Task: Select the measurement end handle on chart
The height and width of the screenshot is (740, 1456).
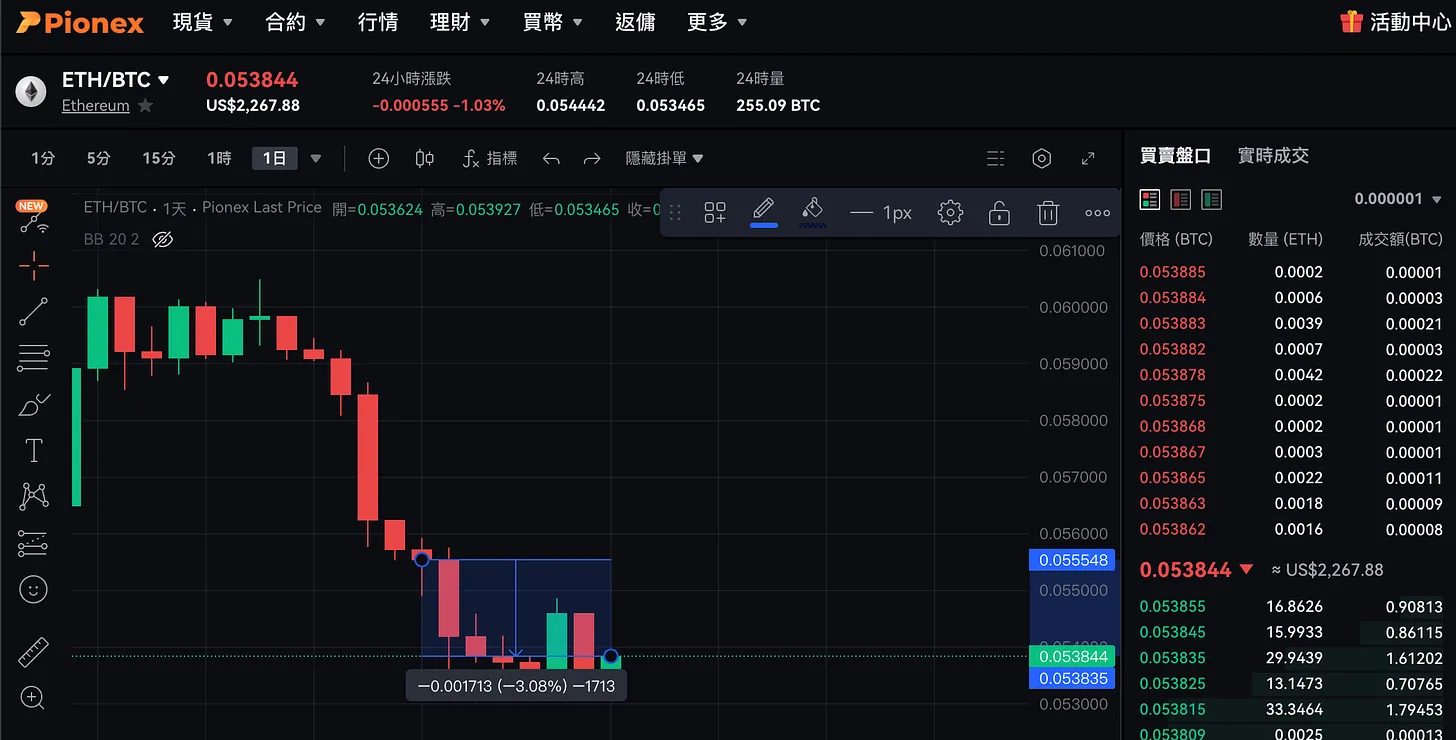Action: [x=610, y=657]
